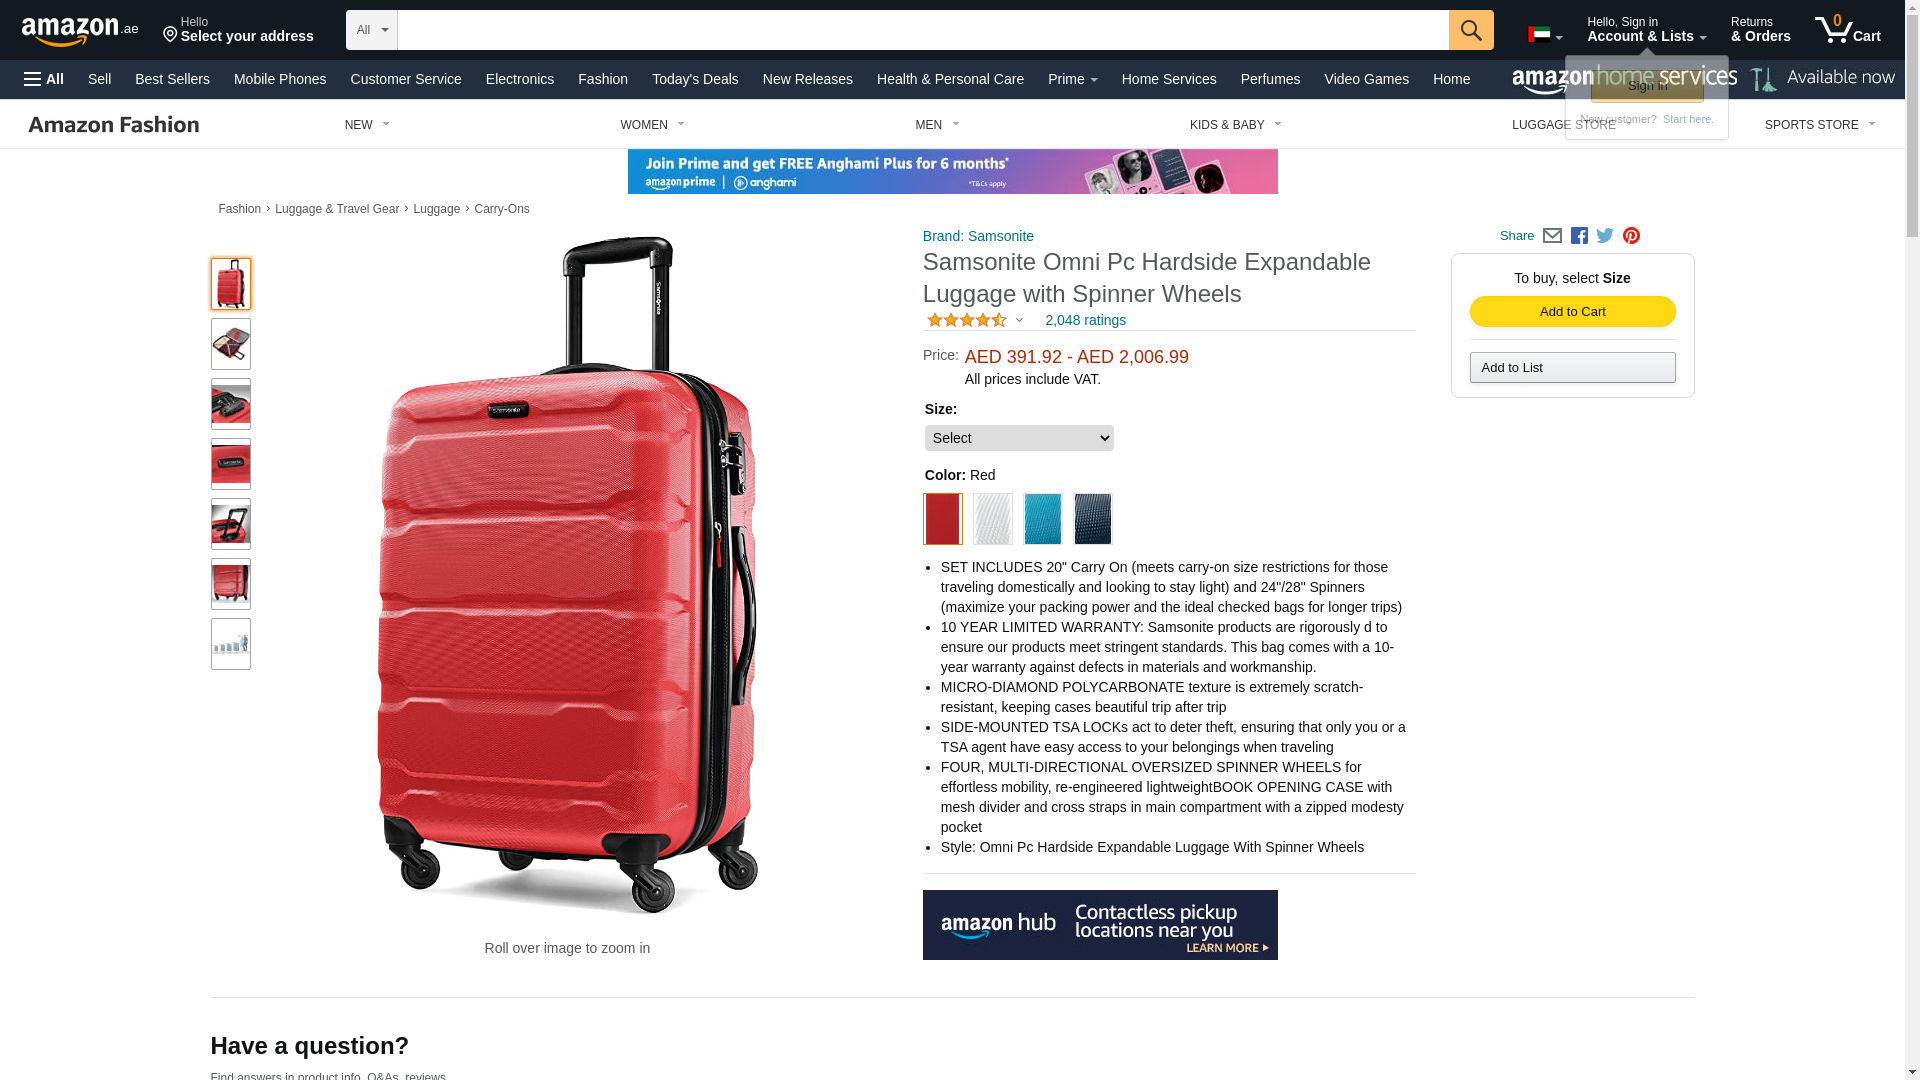Click the search magnifier button
This screenshot has width=1920, height=1080.
click(1470, 30)
